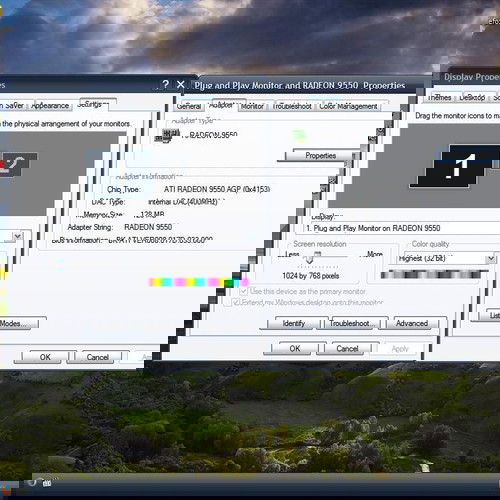Viewport: 500px width, 500px height.
Task: Click the Identify button
Action: pyautogui.click(x=293, y=323)
